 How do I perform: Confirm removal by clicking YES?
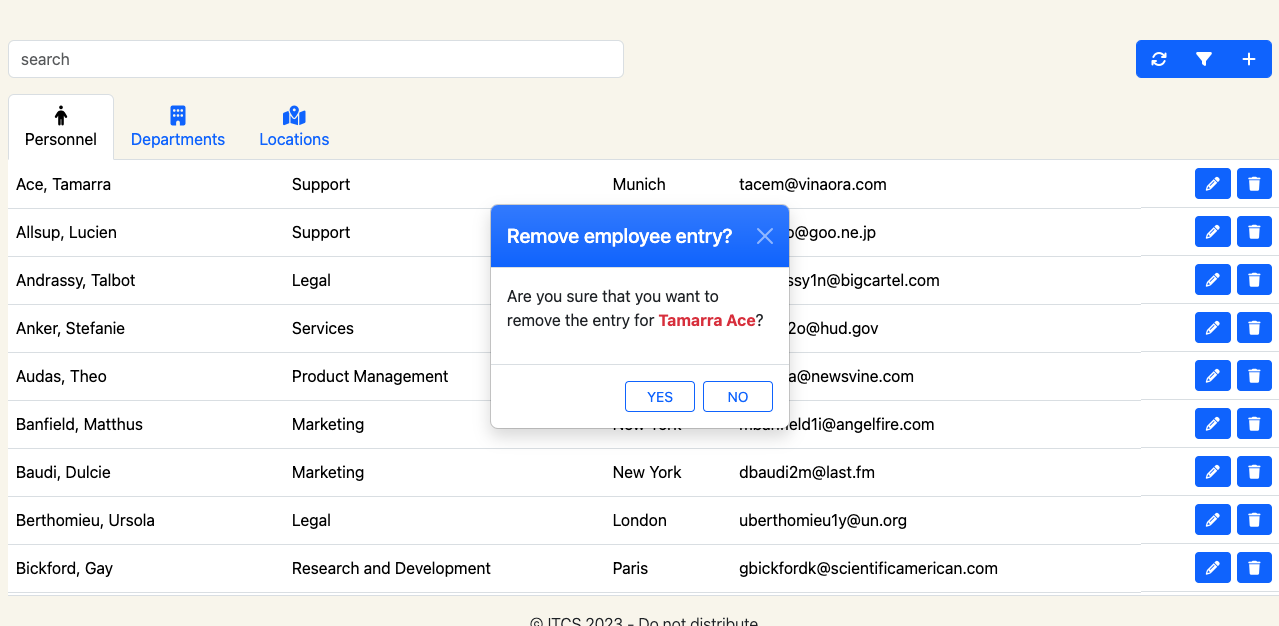(x=660, y=397)
